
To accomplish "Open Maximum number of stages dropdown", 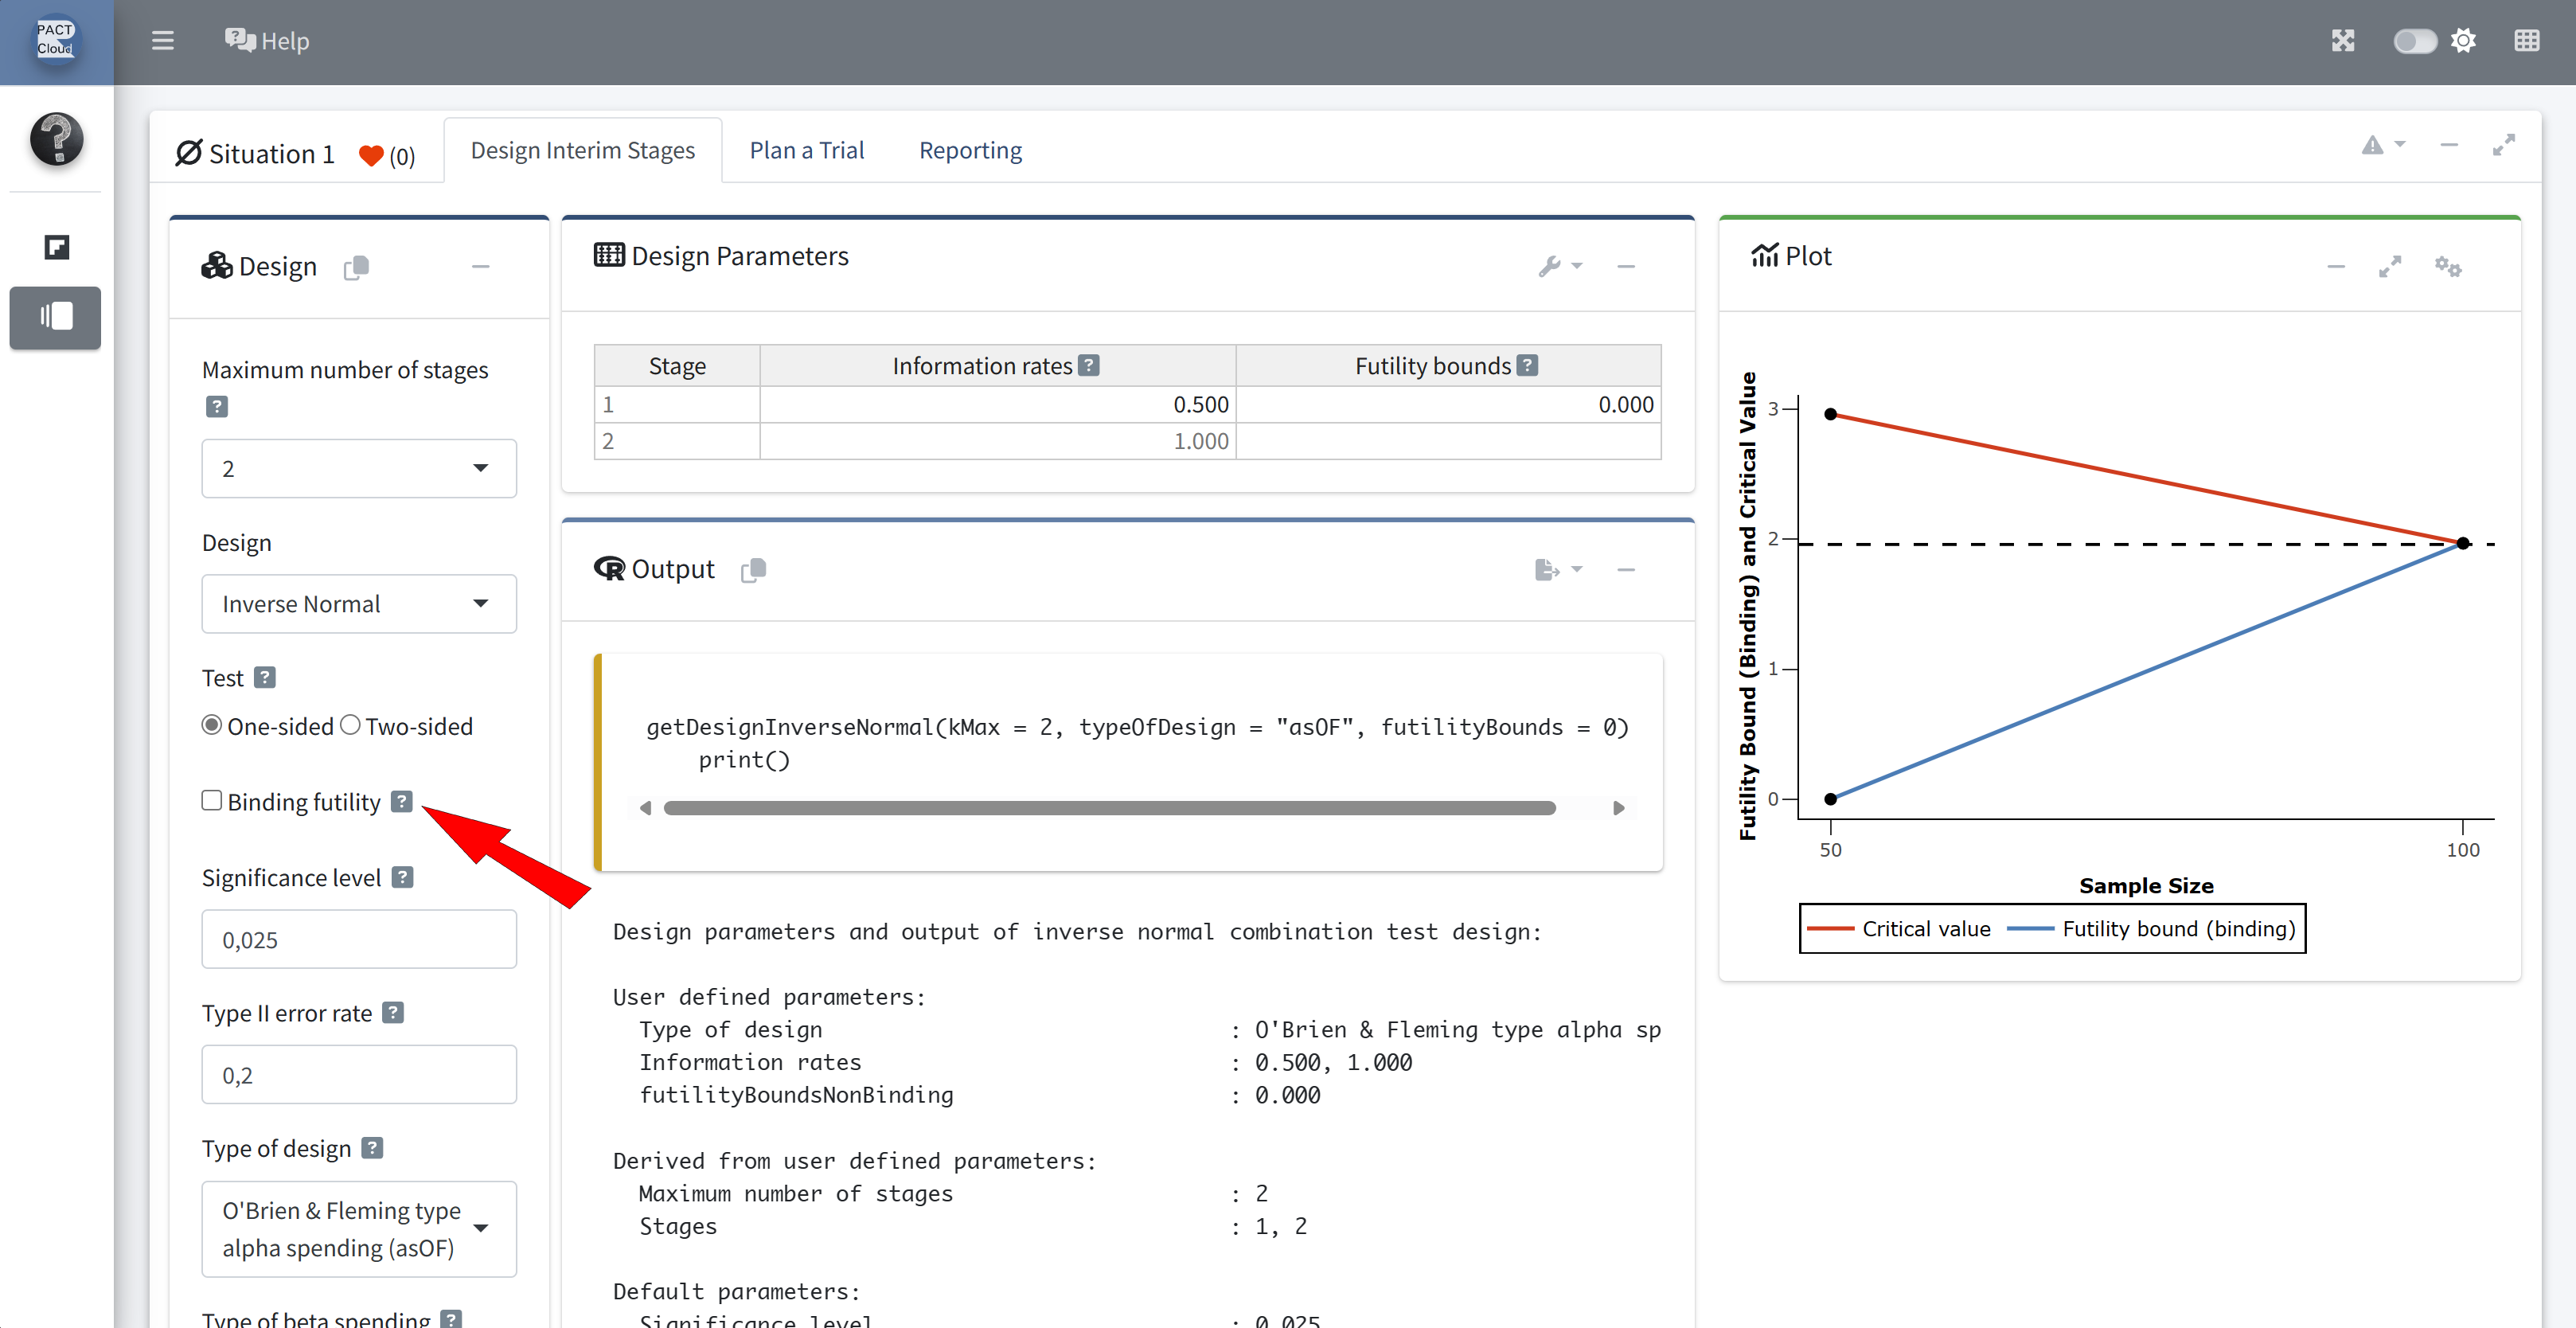I will [358, 468].
